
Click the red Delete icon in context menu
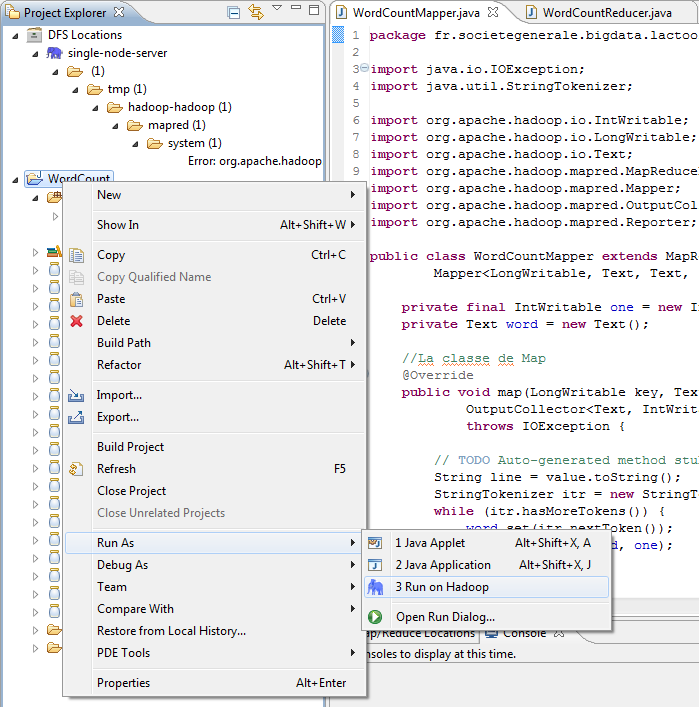coord(77,321)
